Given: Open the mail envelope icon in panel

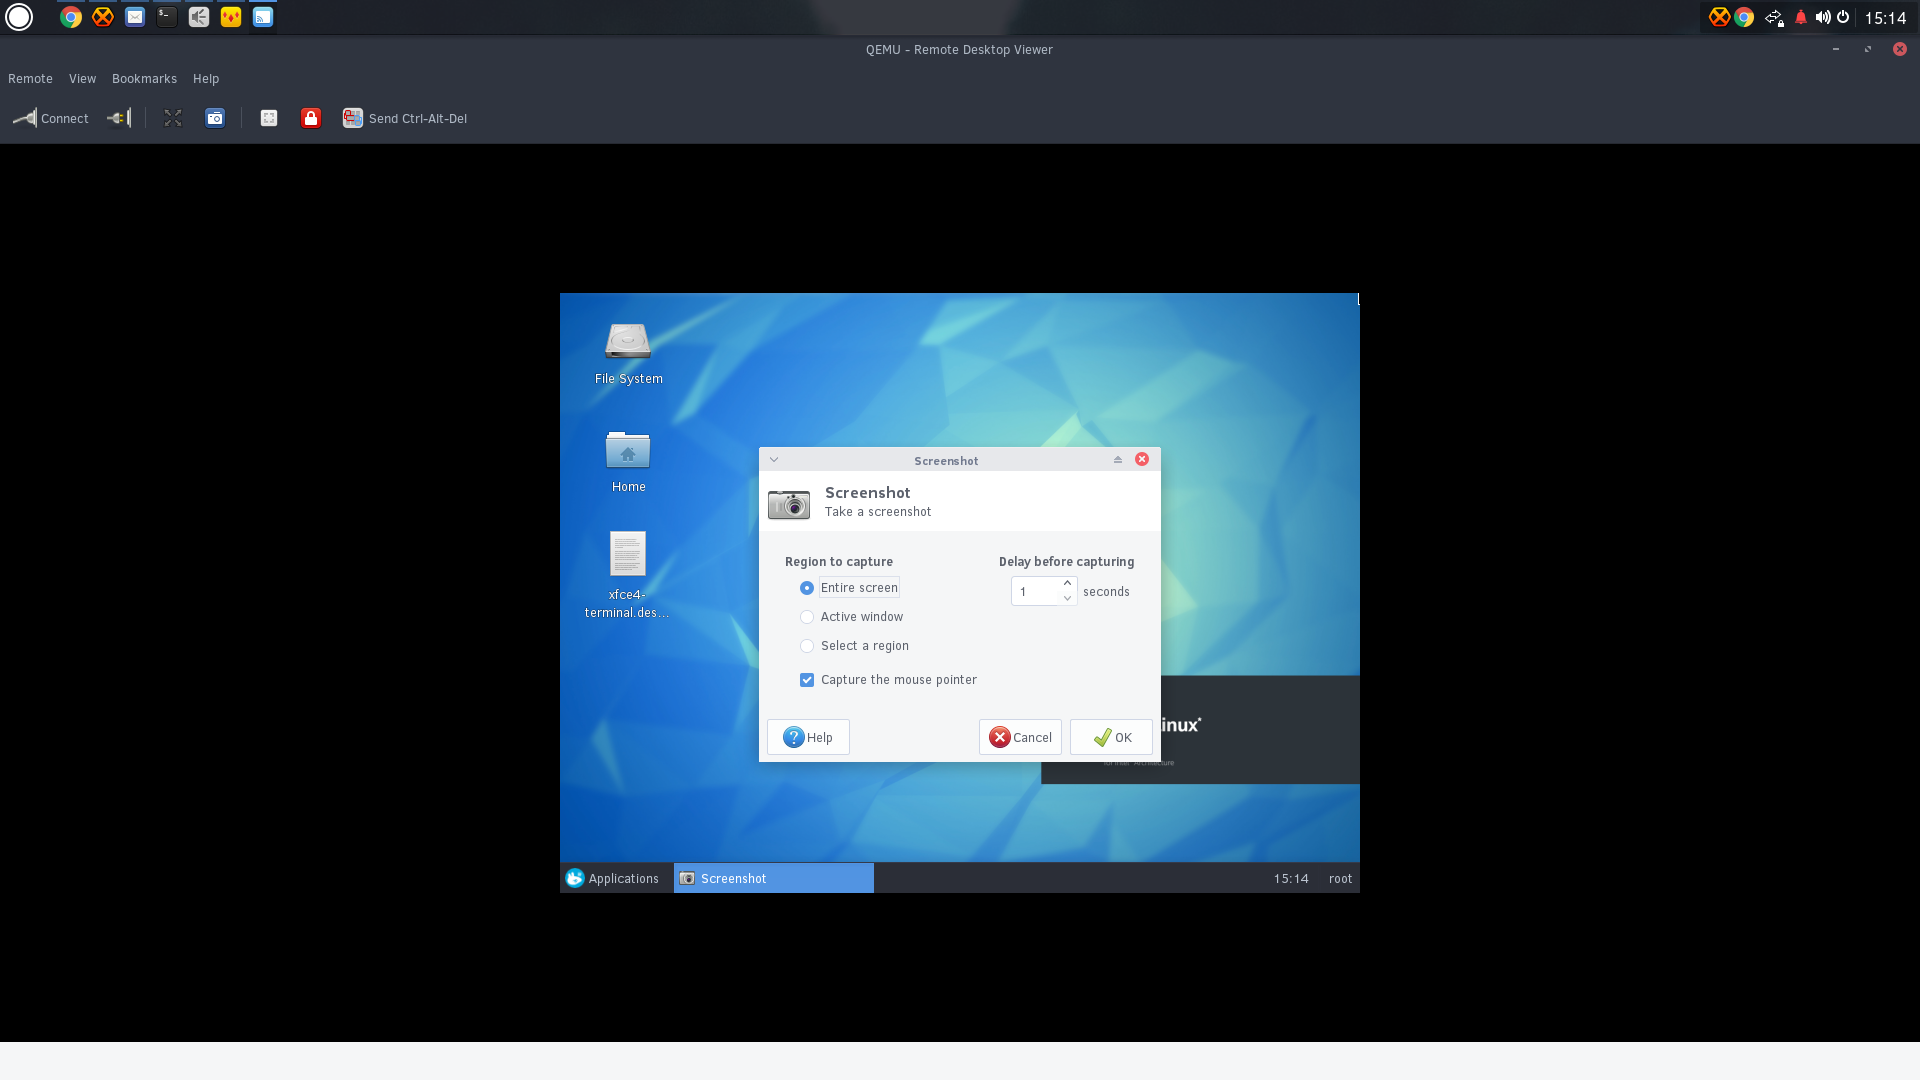Looking at the screenshot, I should [135, 17].
